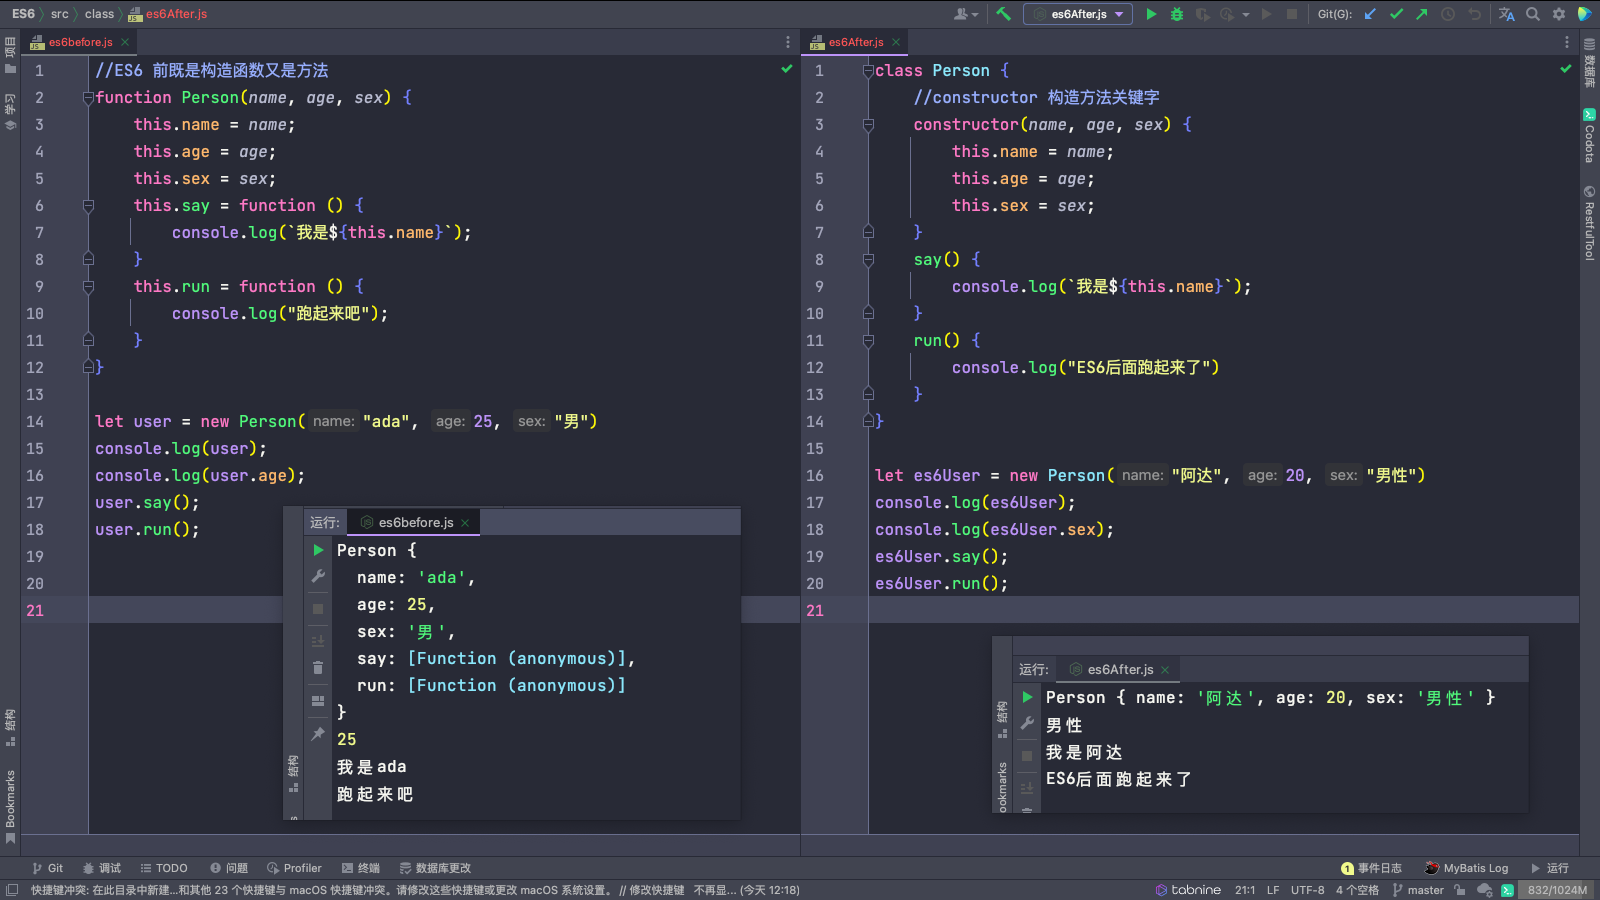Open Search Everywhere magnifier icon

pyautogui.click(x=1533, y=14)
